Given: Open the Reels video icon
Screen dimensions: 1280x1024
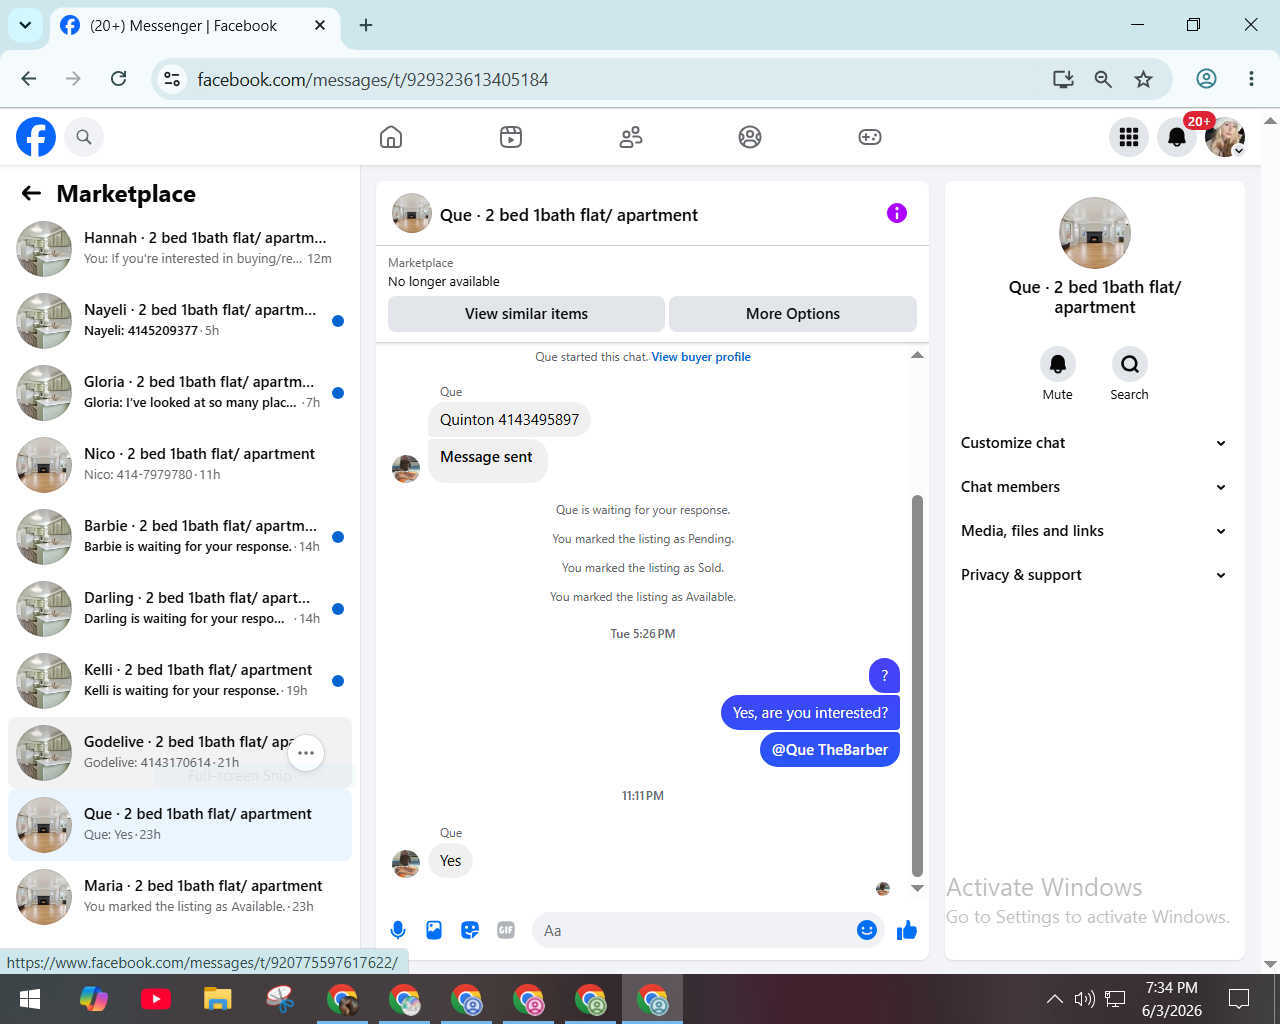Looking at the screenshot, I should click(511, 137).
